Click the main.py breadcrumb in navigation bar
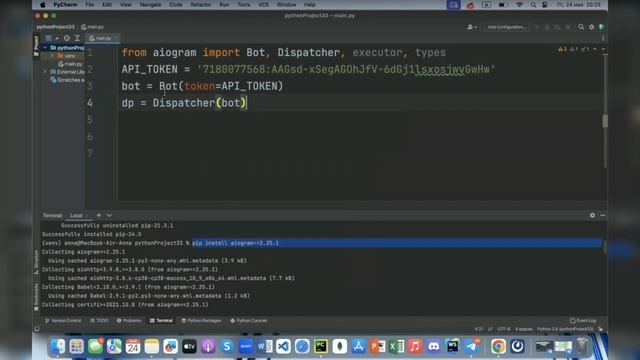The width and height of the screenshot is (640, 360). click(x=93, y=27)
